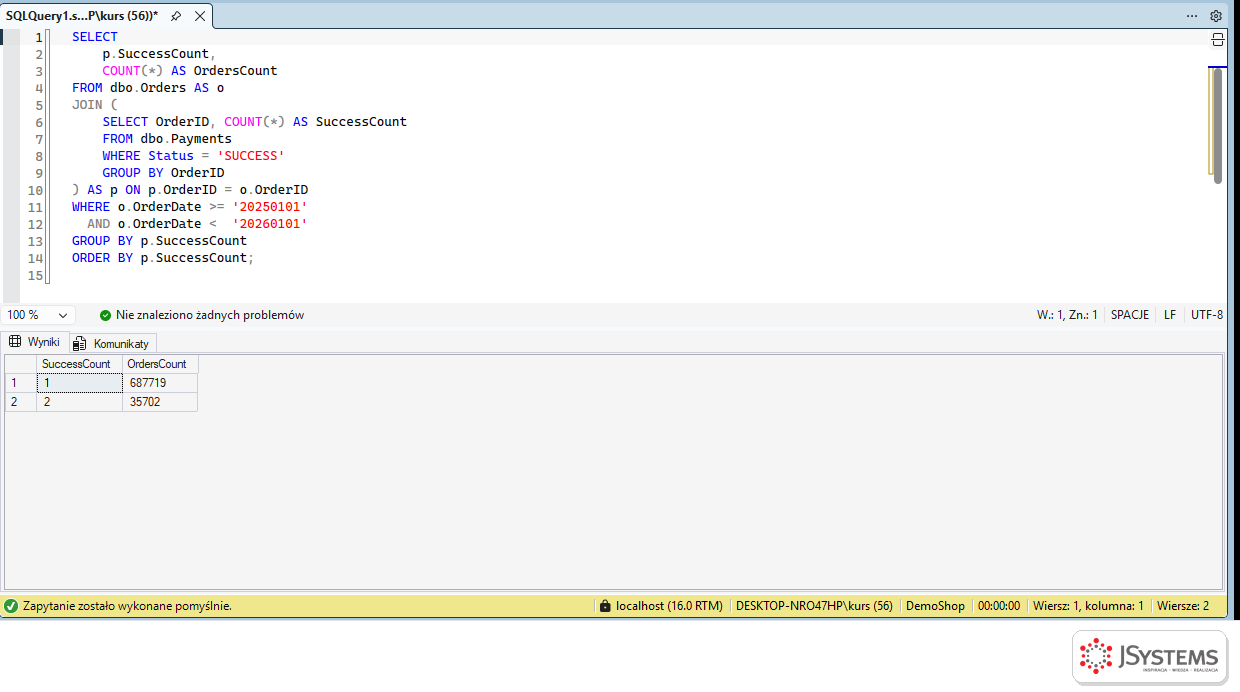Click 'localhost (16.0 RTM)' in status bar

tap(669, 606)
